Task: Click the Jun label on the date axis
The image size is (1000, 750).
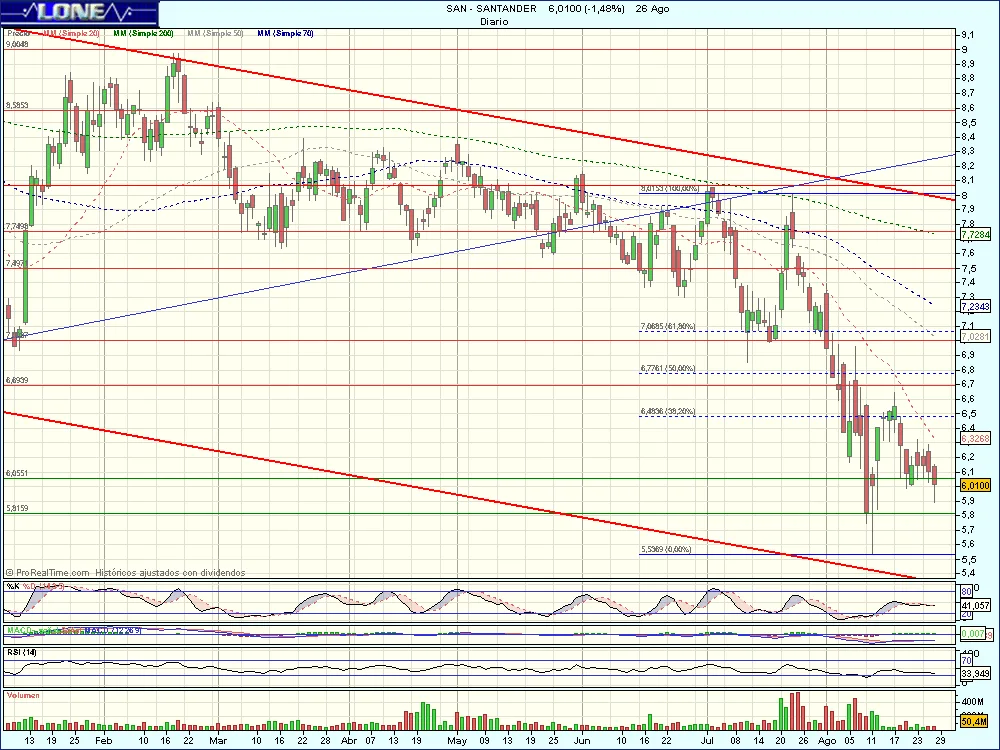Action: pyautogui.click(x=582, y=740)
